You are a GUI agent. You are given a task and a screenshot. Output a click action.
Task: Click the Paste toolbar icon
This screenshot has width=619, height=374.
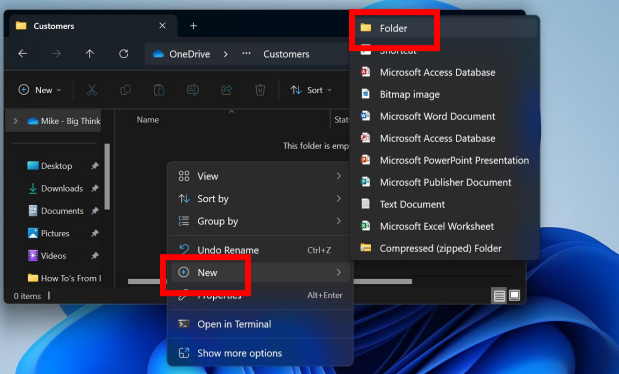point(159,90)
